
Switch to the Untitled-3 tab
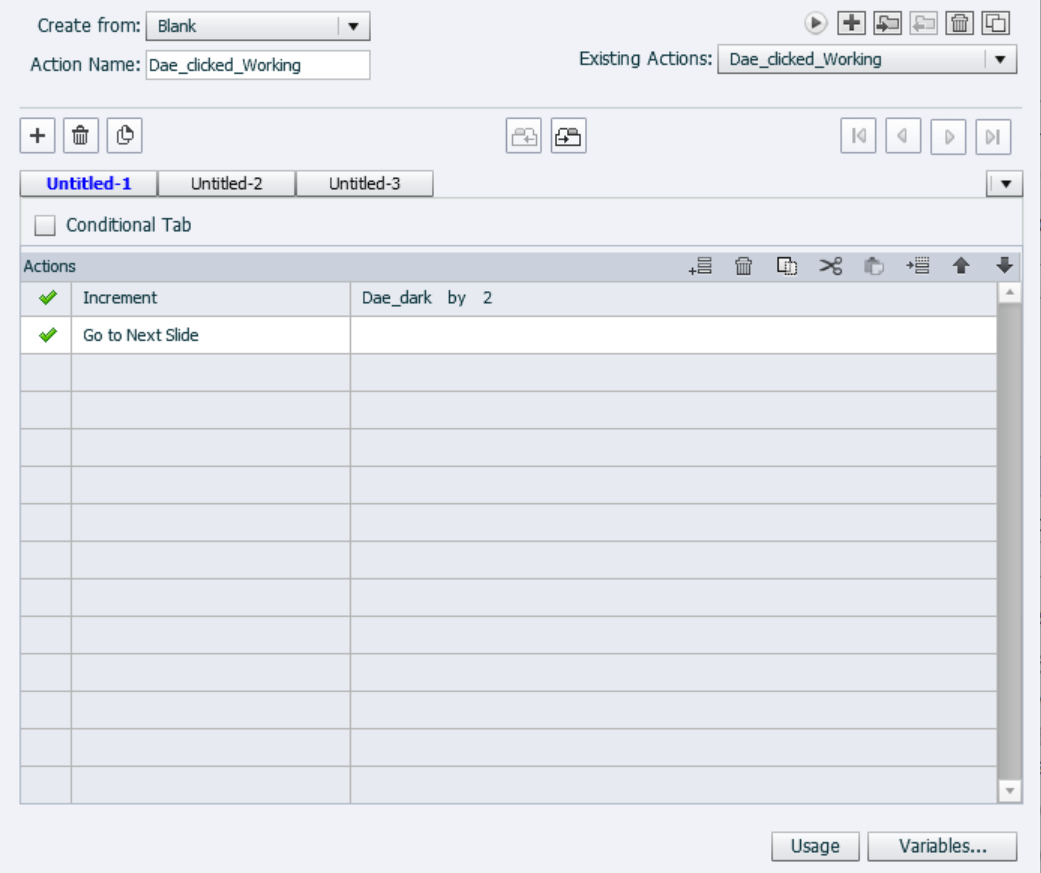(x=365, y=184)
